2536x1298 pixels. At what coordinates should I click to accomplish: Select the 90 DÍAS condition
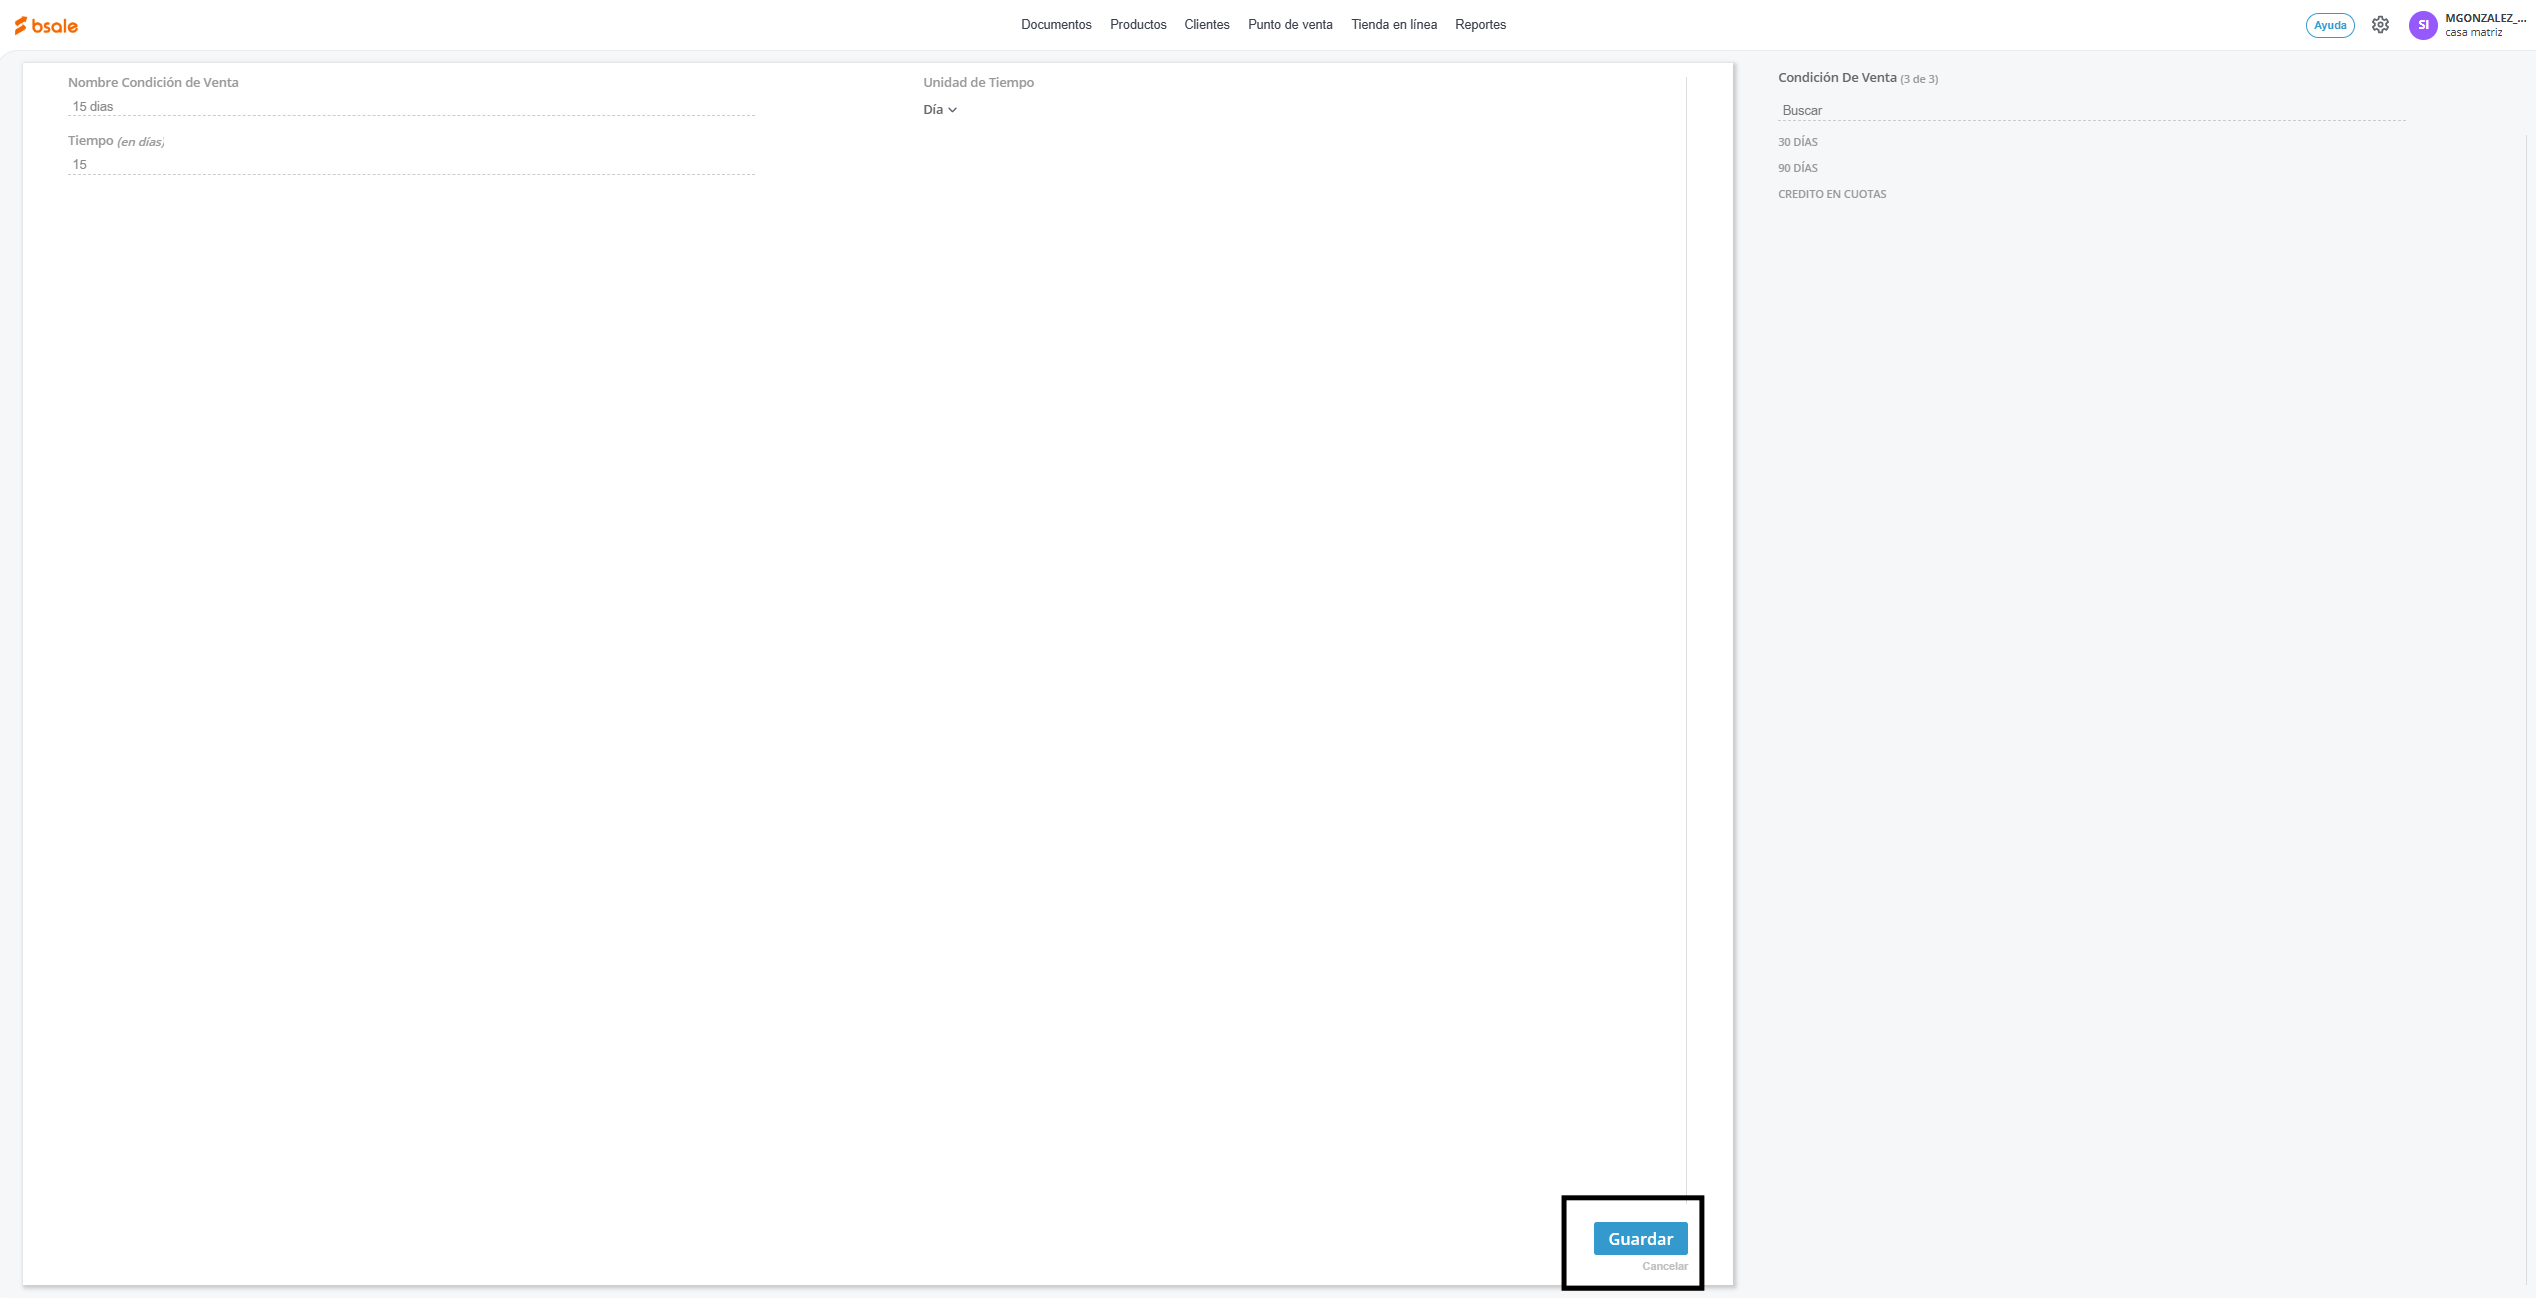(1798, 168)
